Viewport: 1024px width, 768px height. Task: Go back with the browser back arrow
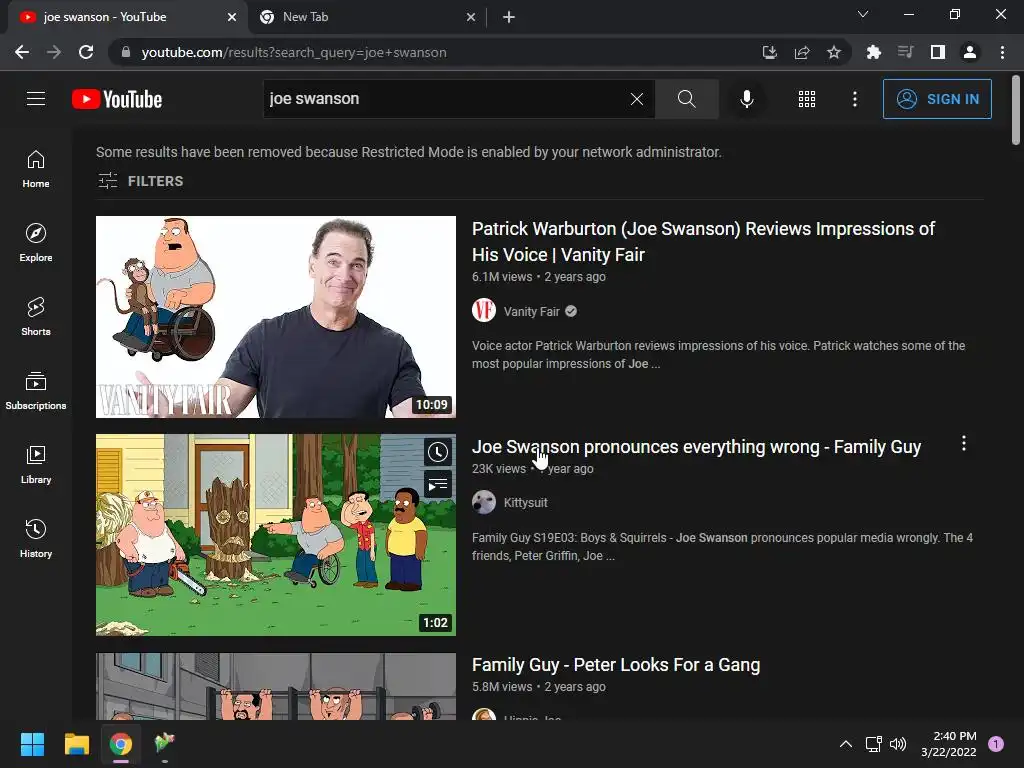[x=22, y=52]
